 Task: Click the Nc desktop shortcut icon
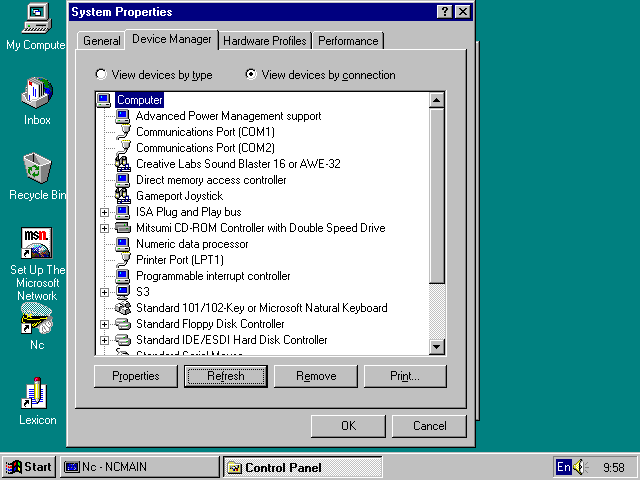(x=36, y=319)
